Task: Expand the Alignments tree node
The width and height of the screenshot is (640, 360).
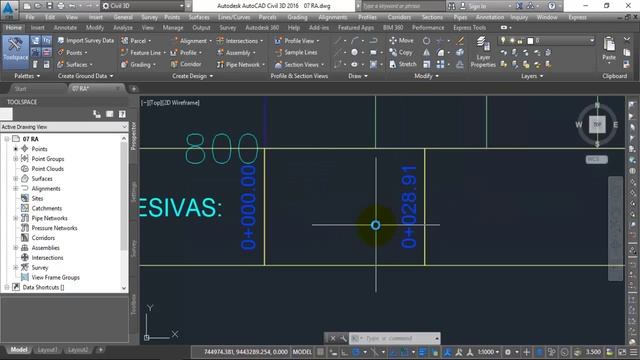Action: click(16, 189)
